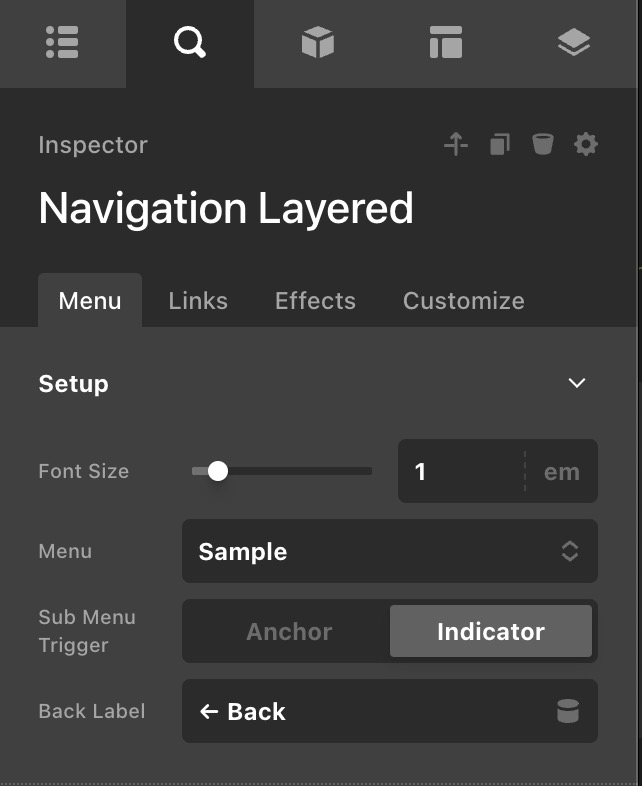This screenshot has height=786, width=642.
Task: Open the Layers stack icon
Action: pos(574,42)
